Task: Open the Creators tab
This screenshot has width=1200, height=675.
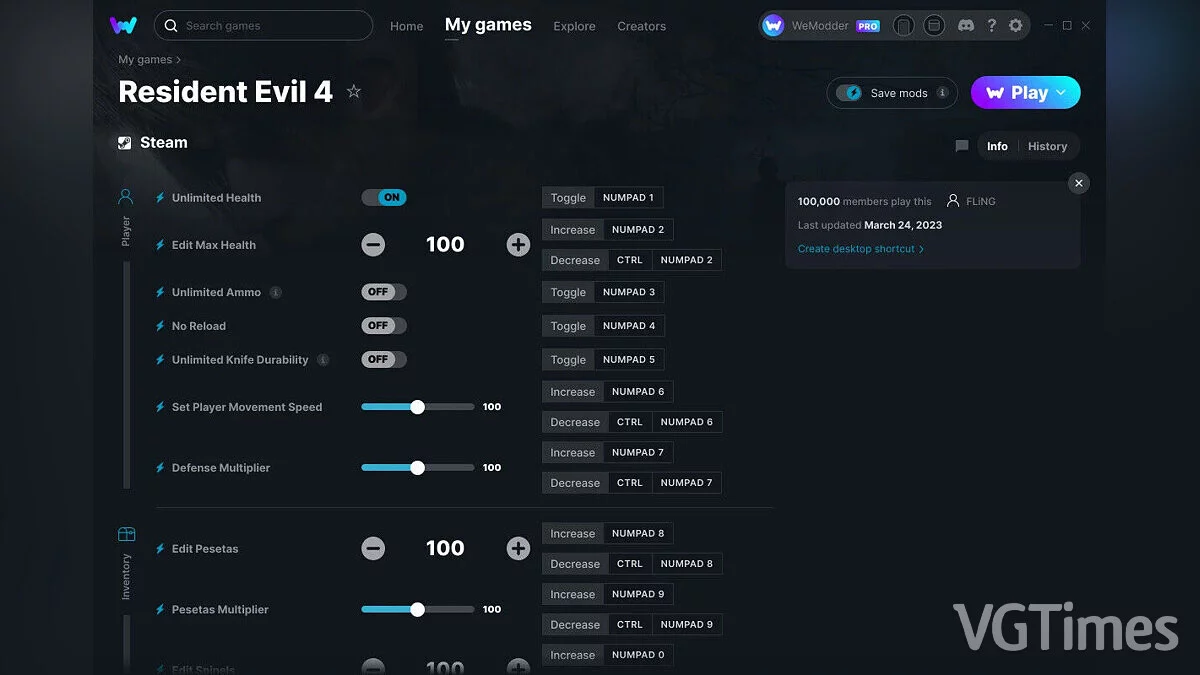Action: click(642, 26)
